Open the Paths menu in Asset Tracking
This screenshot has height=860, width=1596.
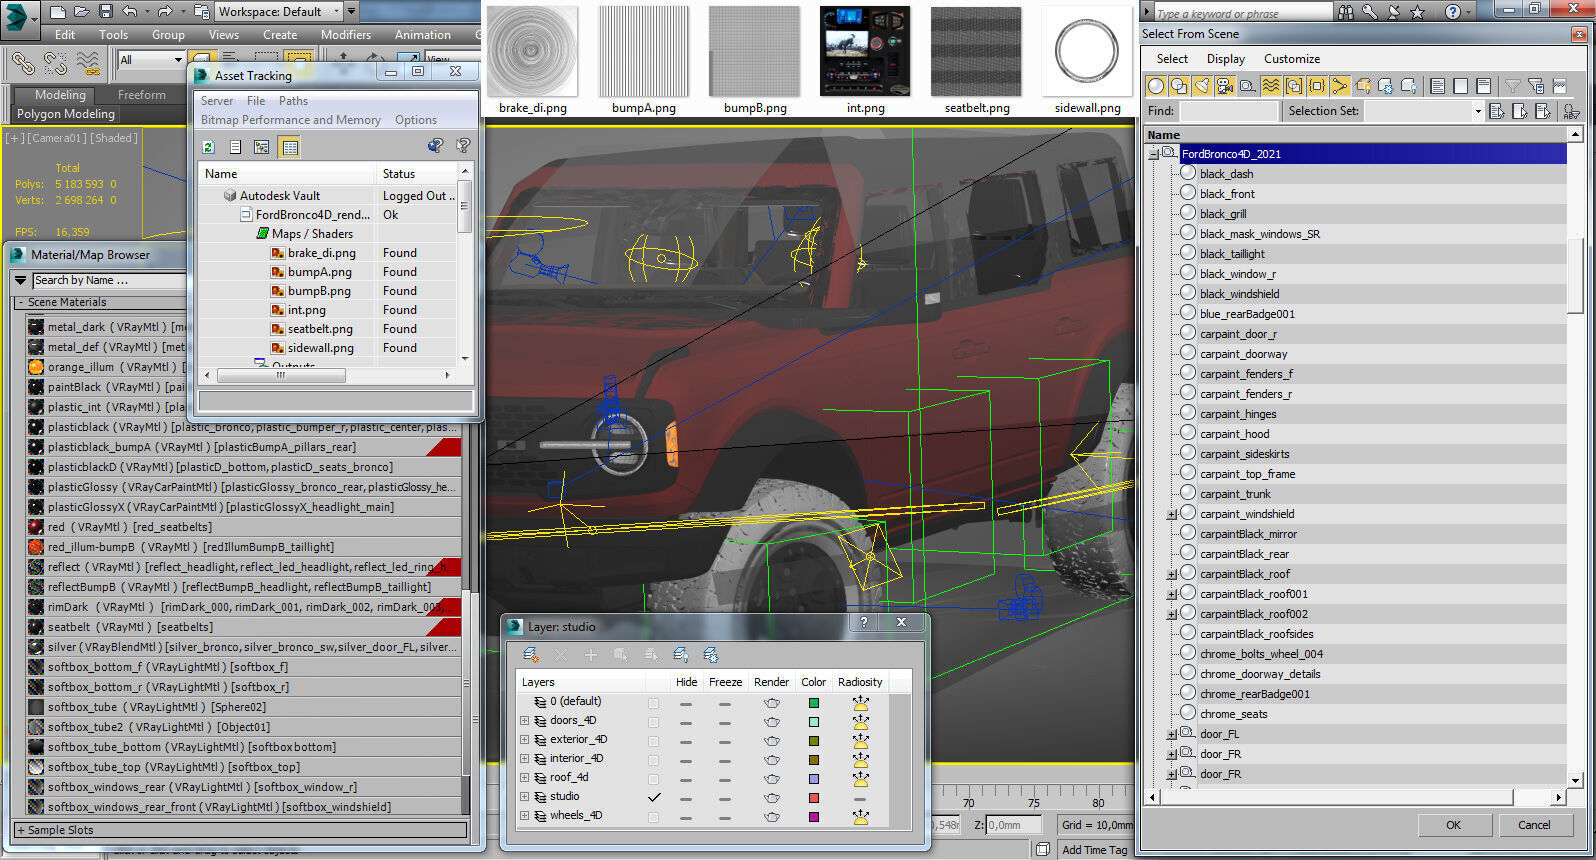click(x=293, y=101)
